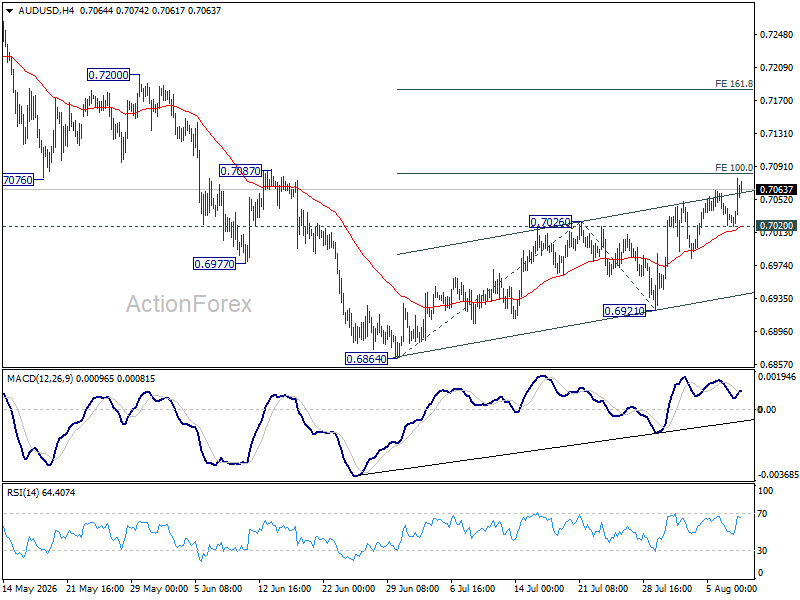Select the 0.69210 support label

tap(624, 311)
